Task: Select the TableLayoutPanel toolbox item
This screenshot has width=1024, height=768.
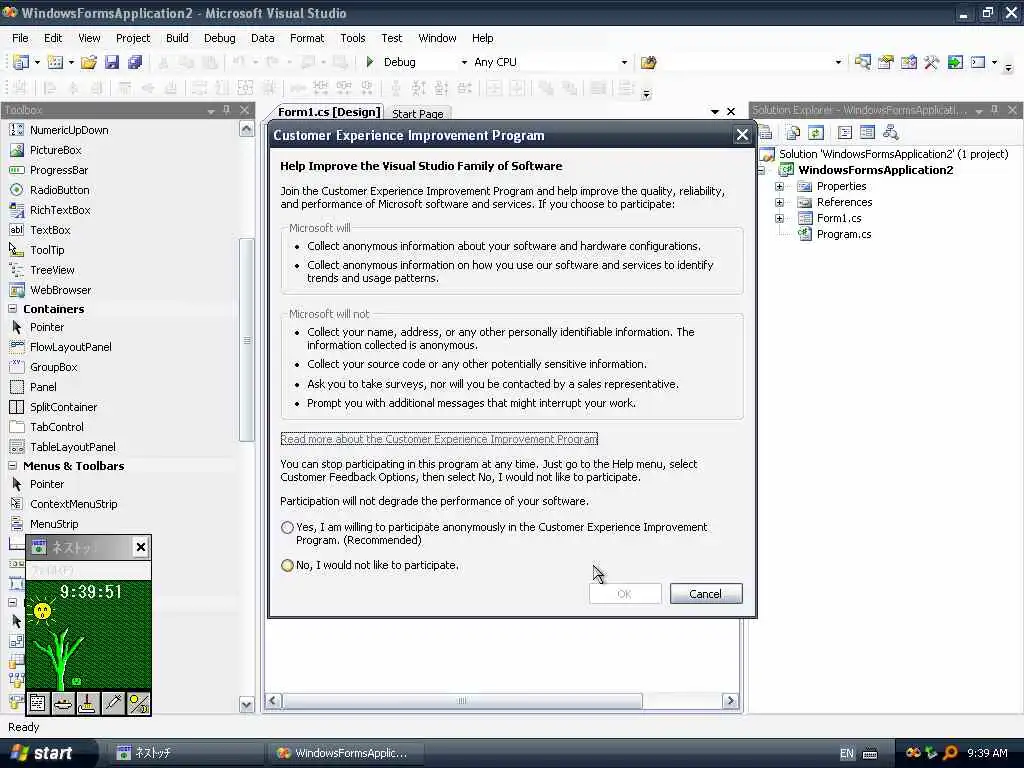Action: click(72, 447)
